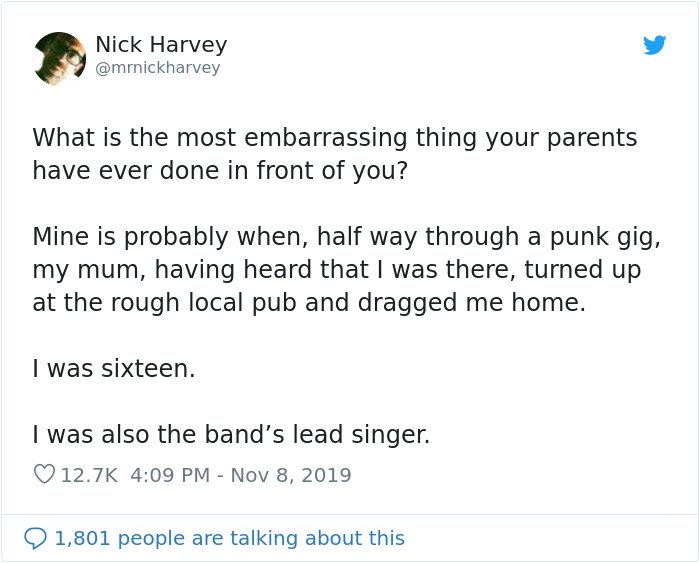
Task: Click the 12.7K like count
Action: click(x=89, y=475)
